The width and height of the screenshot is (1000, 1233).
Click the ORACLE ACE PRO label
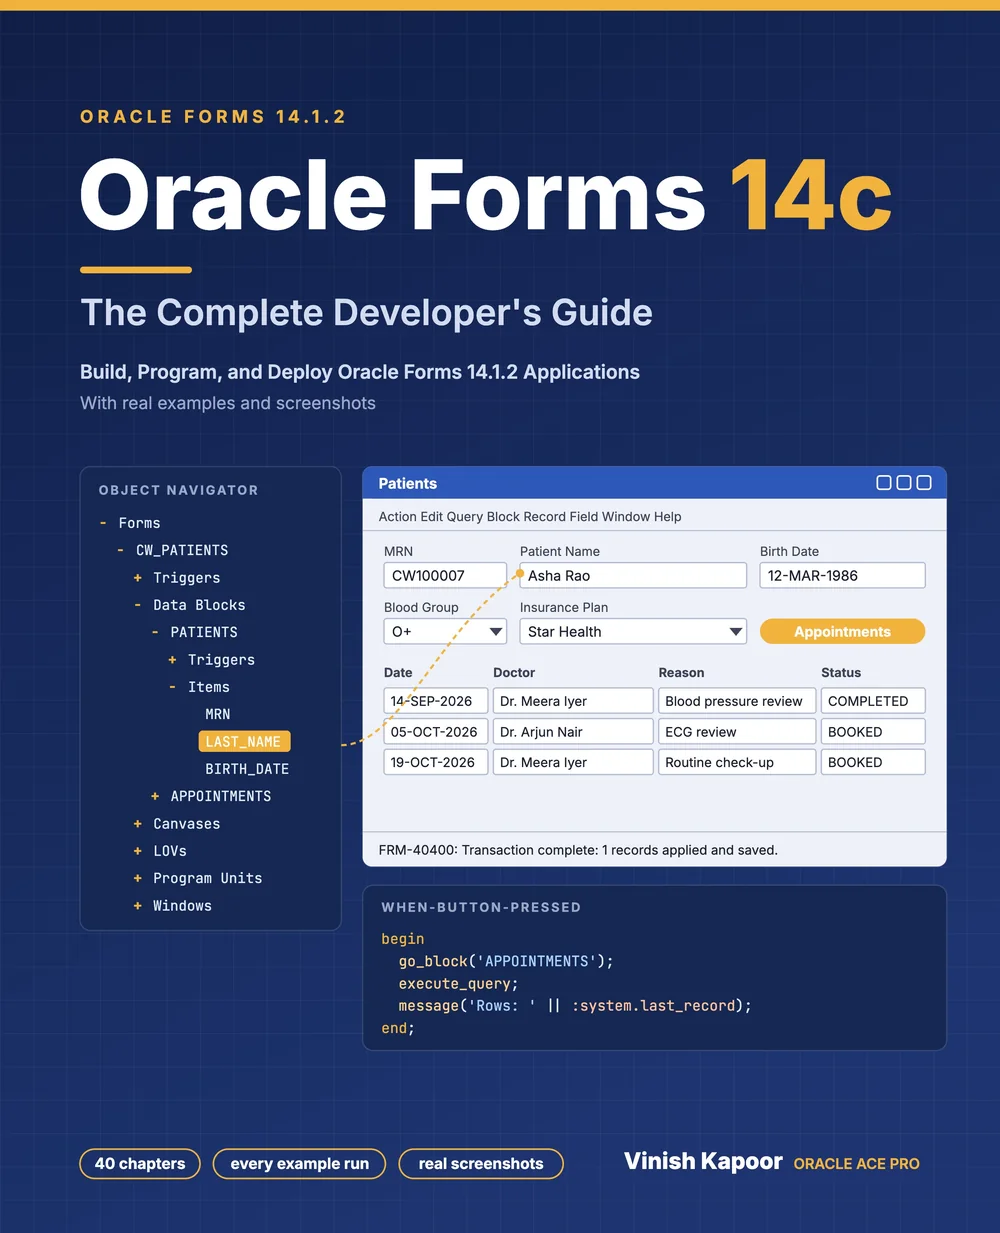click(x=856, y=1164)
